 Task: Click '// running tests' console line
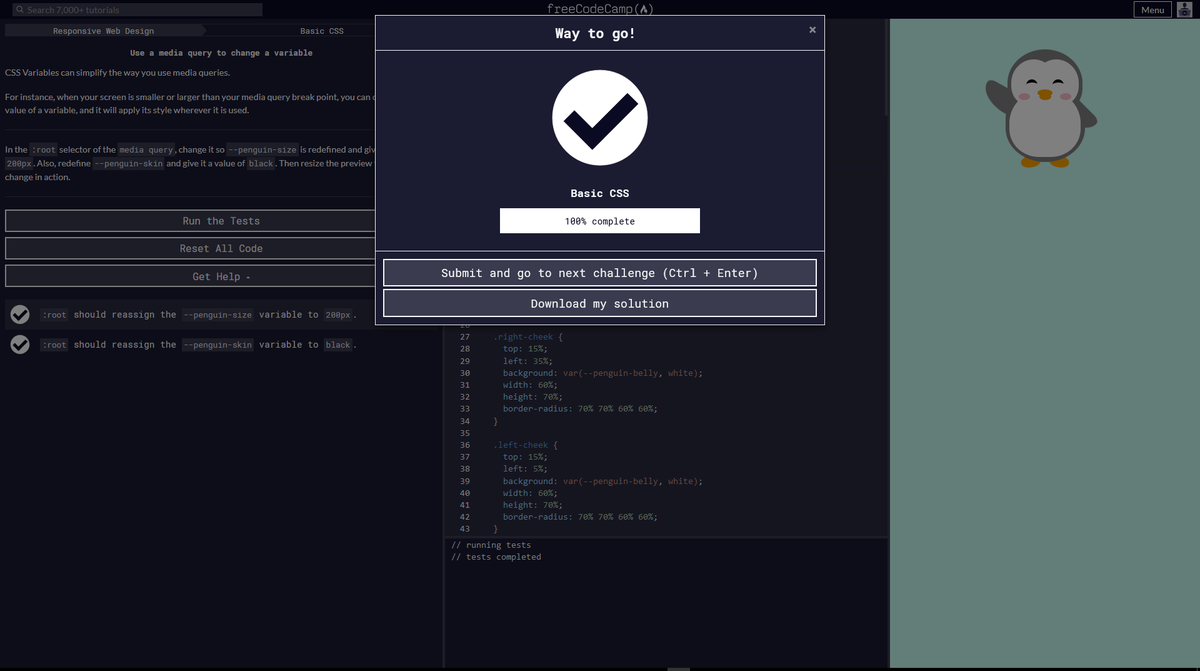[x=491, y=545]
